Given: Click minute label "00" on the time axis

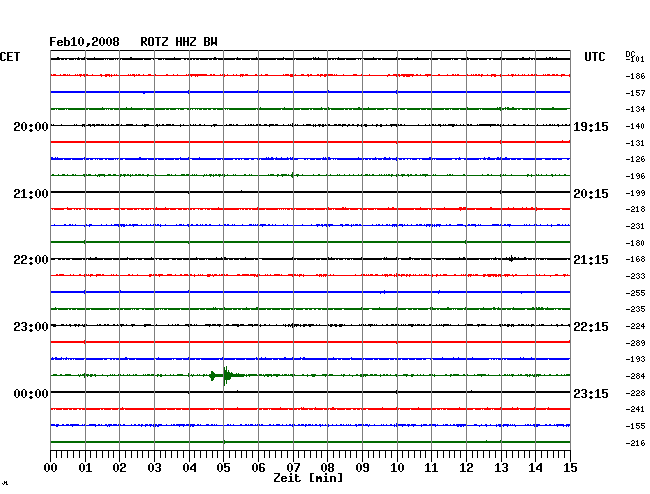Looking at the screenshot, I should pos(51,468).
